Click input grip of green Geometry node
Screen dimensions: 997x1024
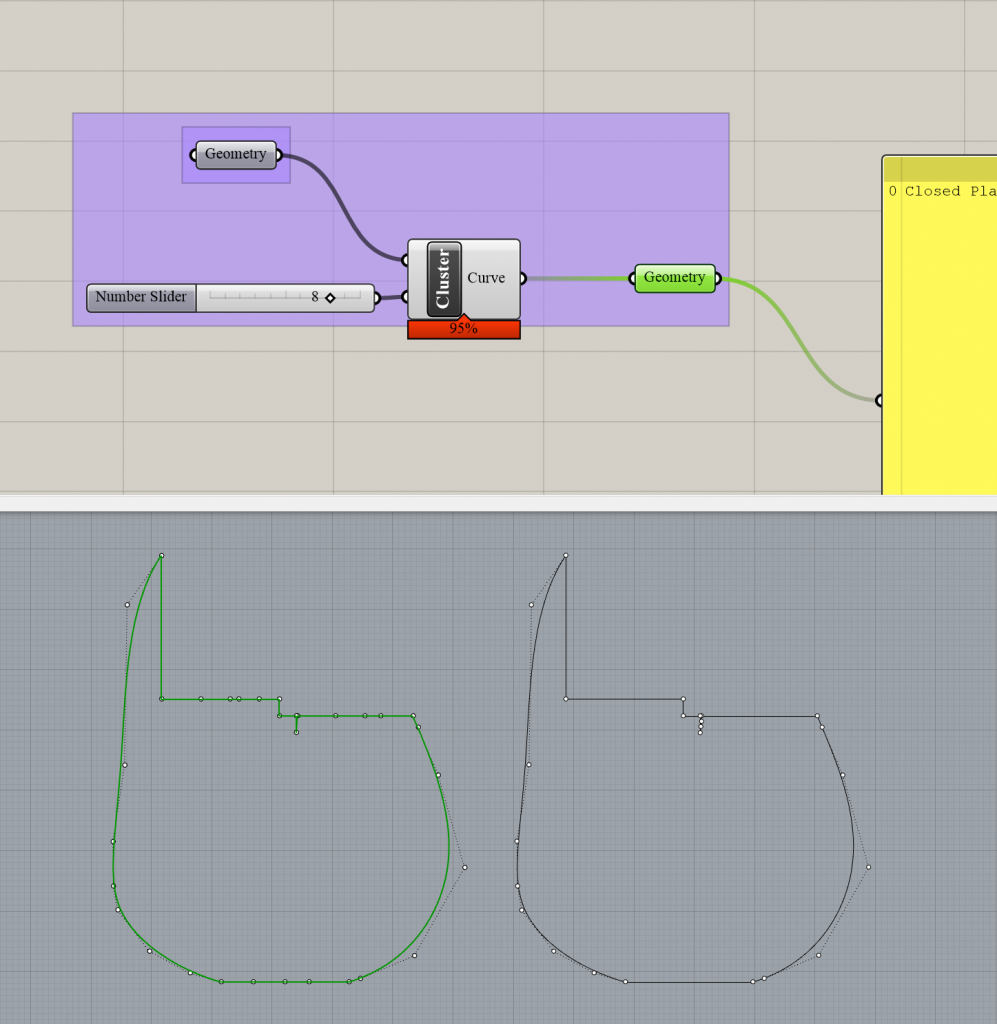pyautogui.click(x=632, y=279)
